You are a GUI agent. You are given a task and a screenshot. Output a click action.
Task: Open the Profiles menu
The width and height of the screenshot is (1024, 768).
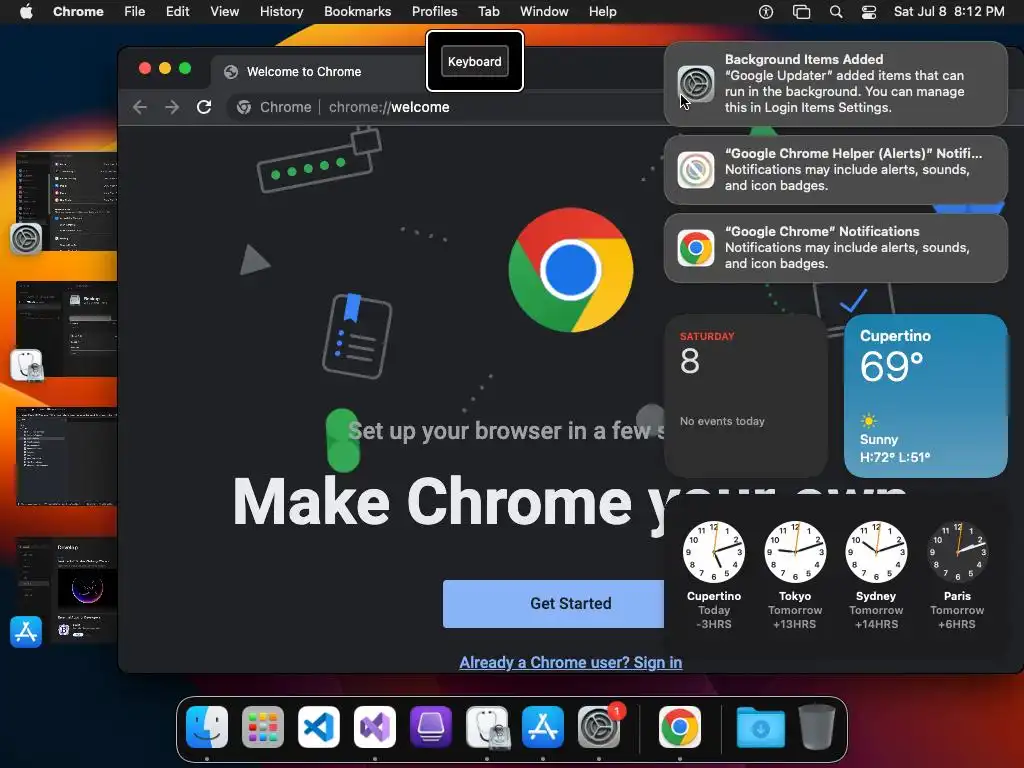point(434,12)
